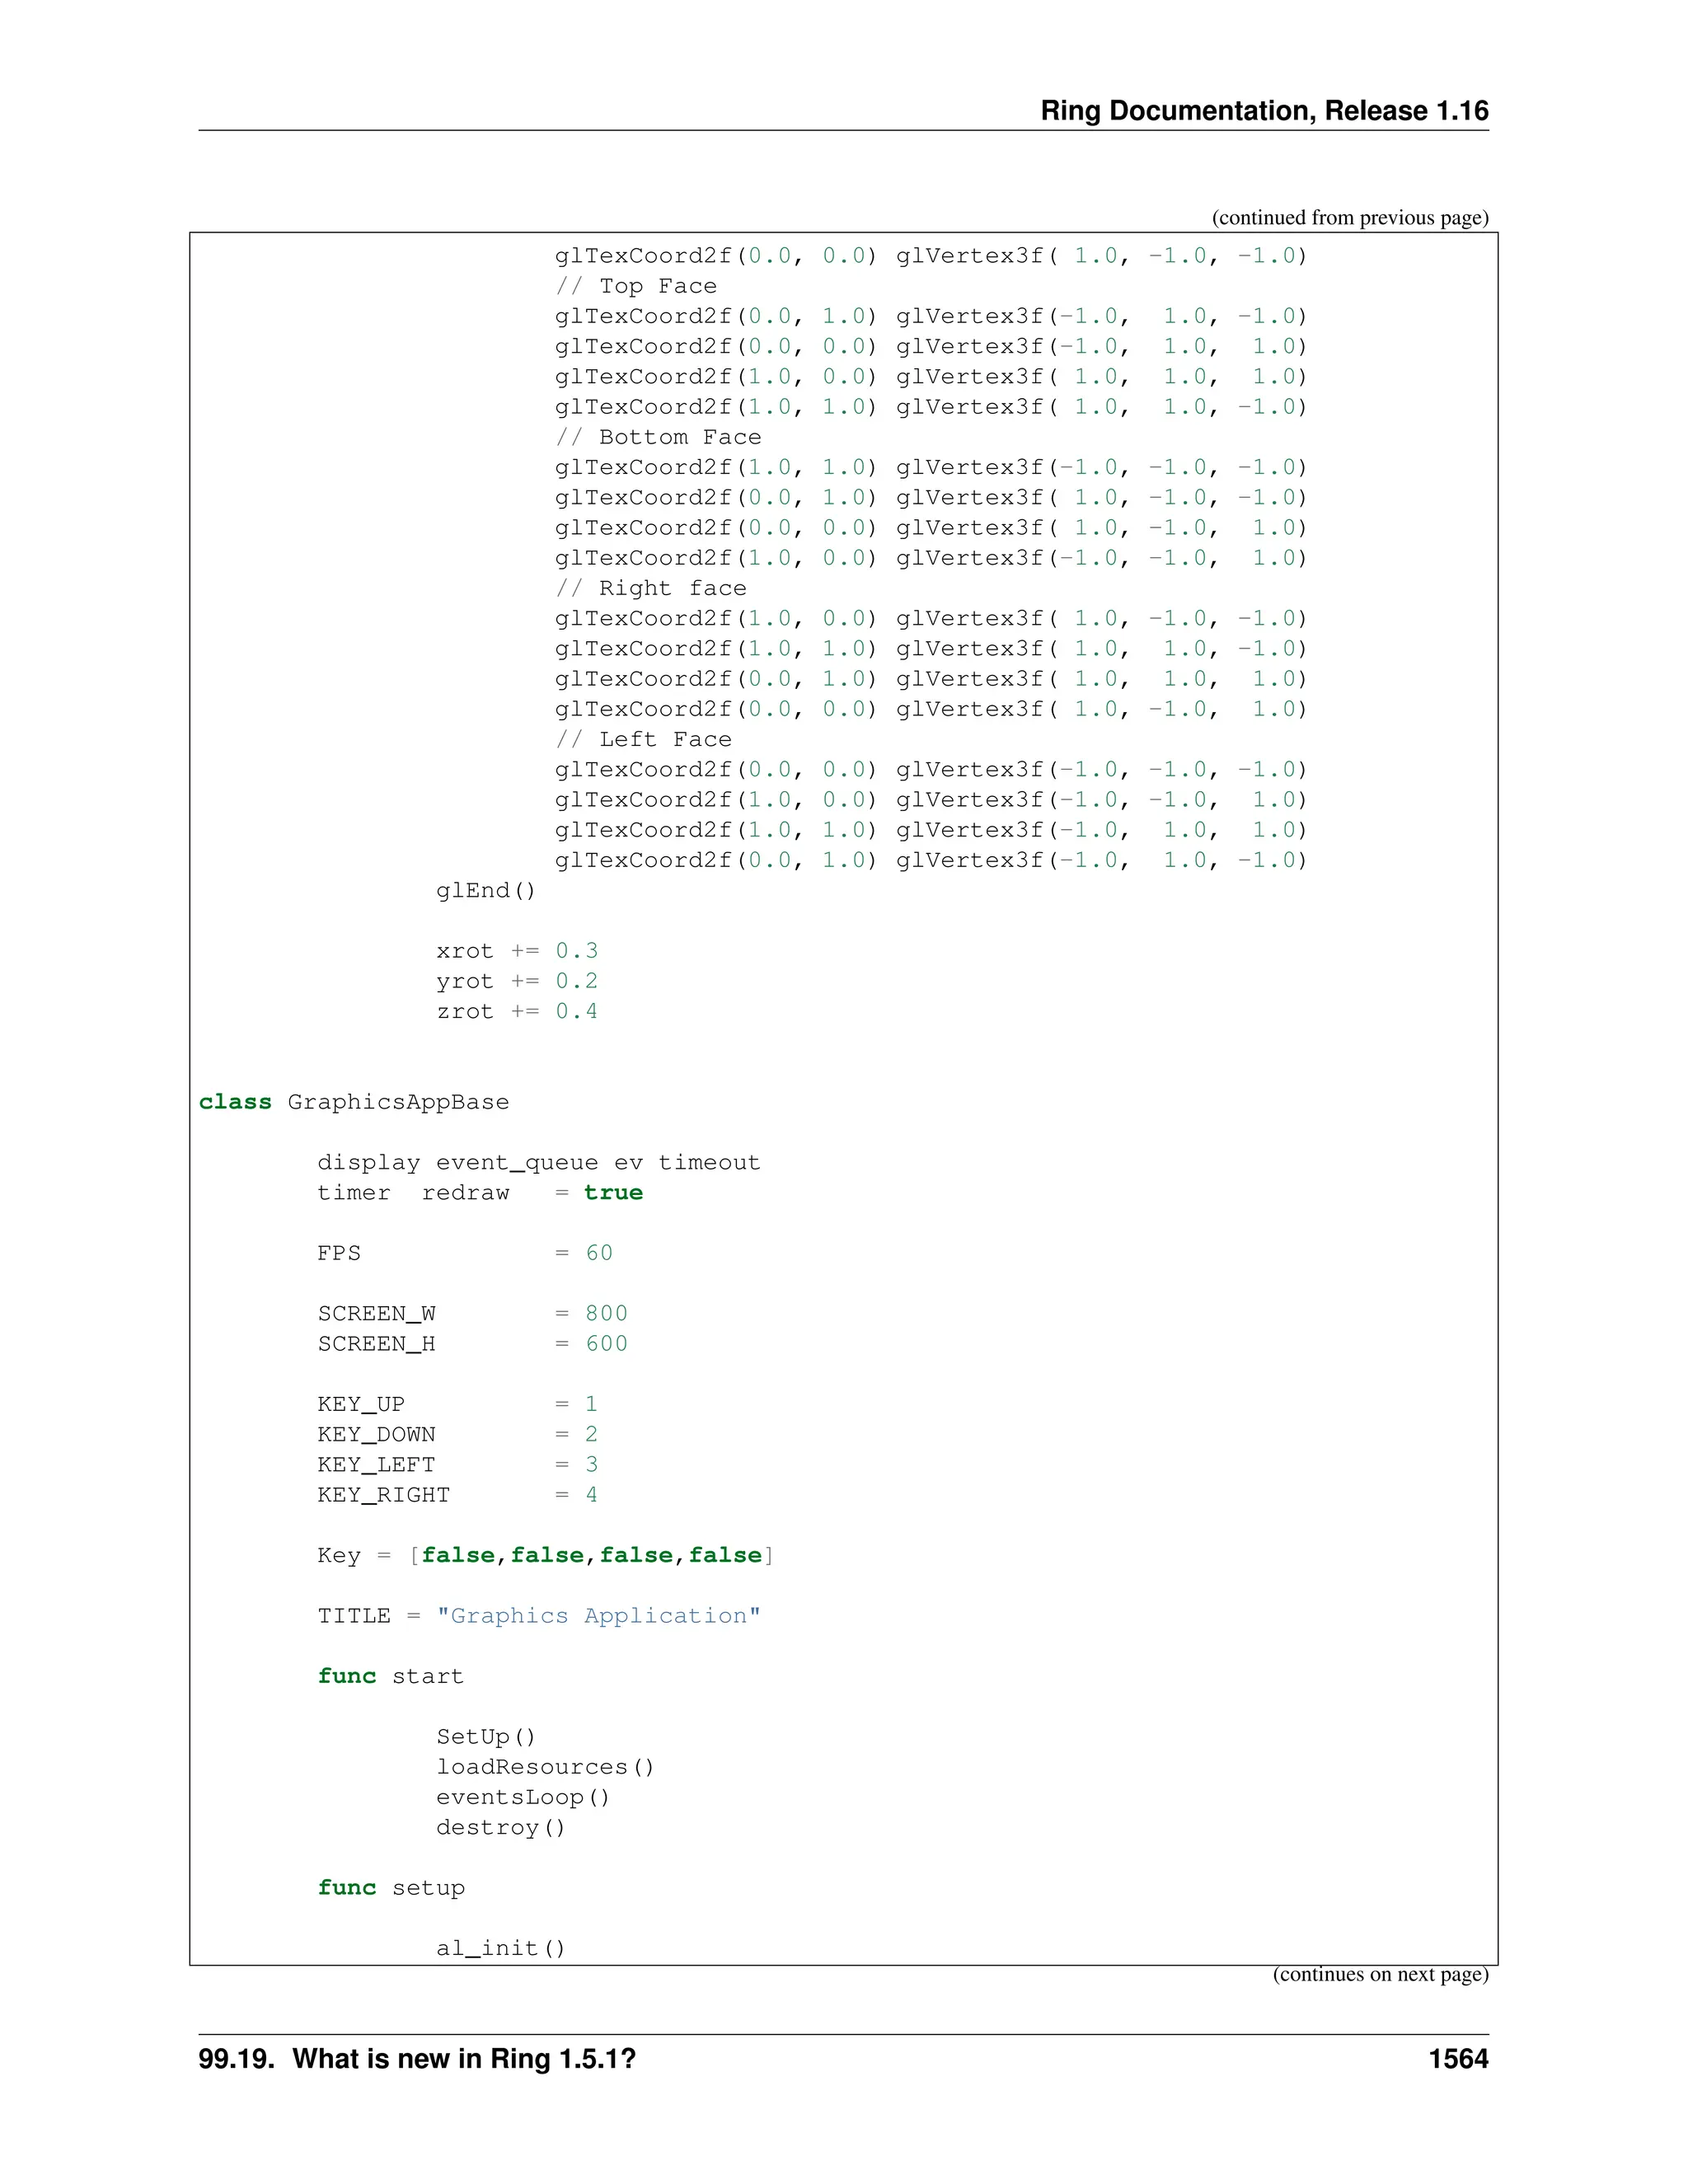Click the "Graphics Application" title string
The image size is (1688, 2184).
point(598,1616)
